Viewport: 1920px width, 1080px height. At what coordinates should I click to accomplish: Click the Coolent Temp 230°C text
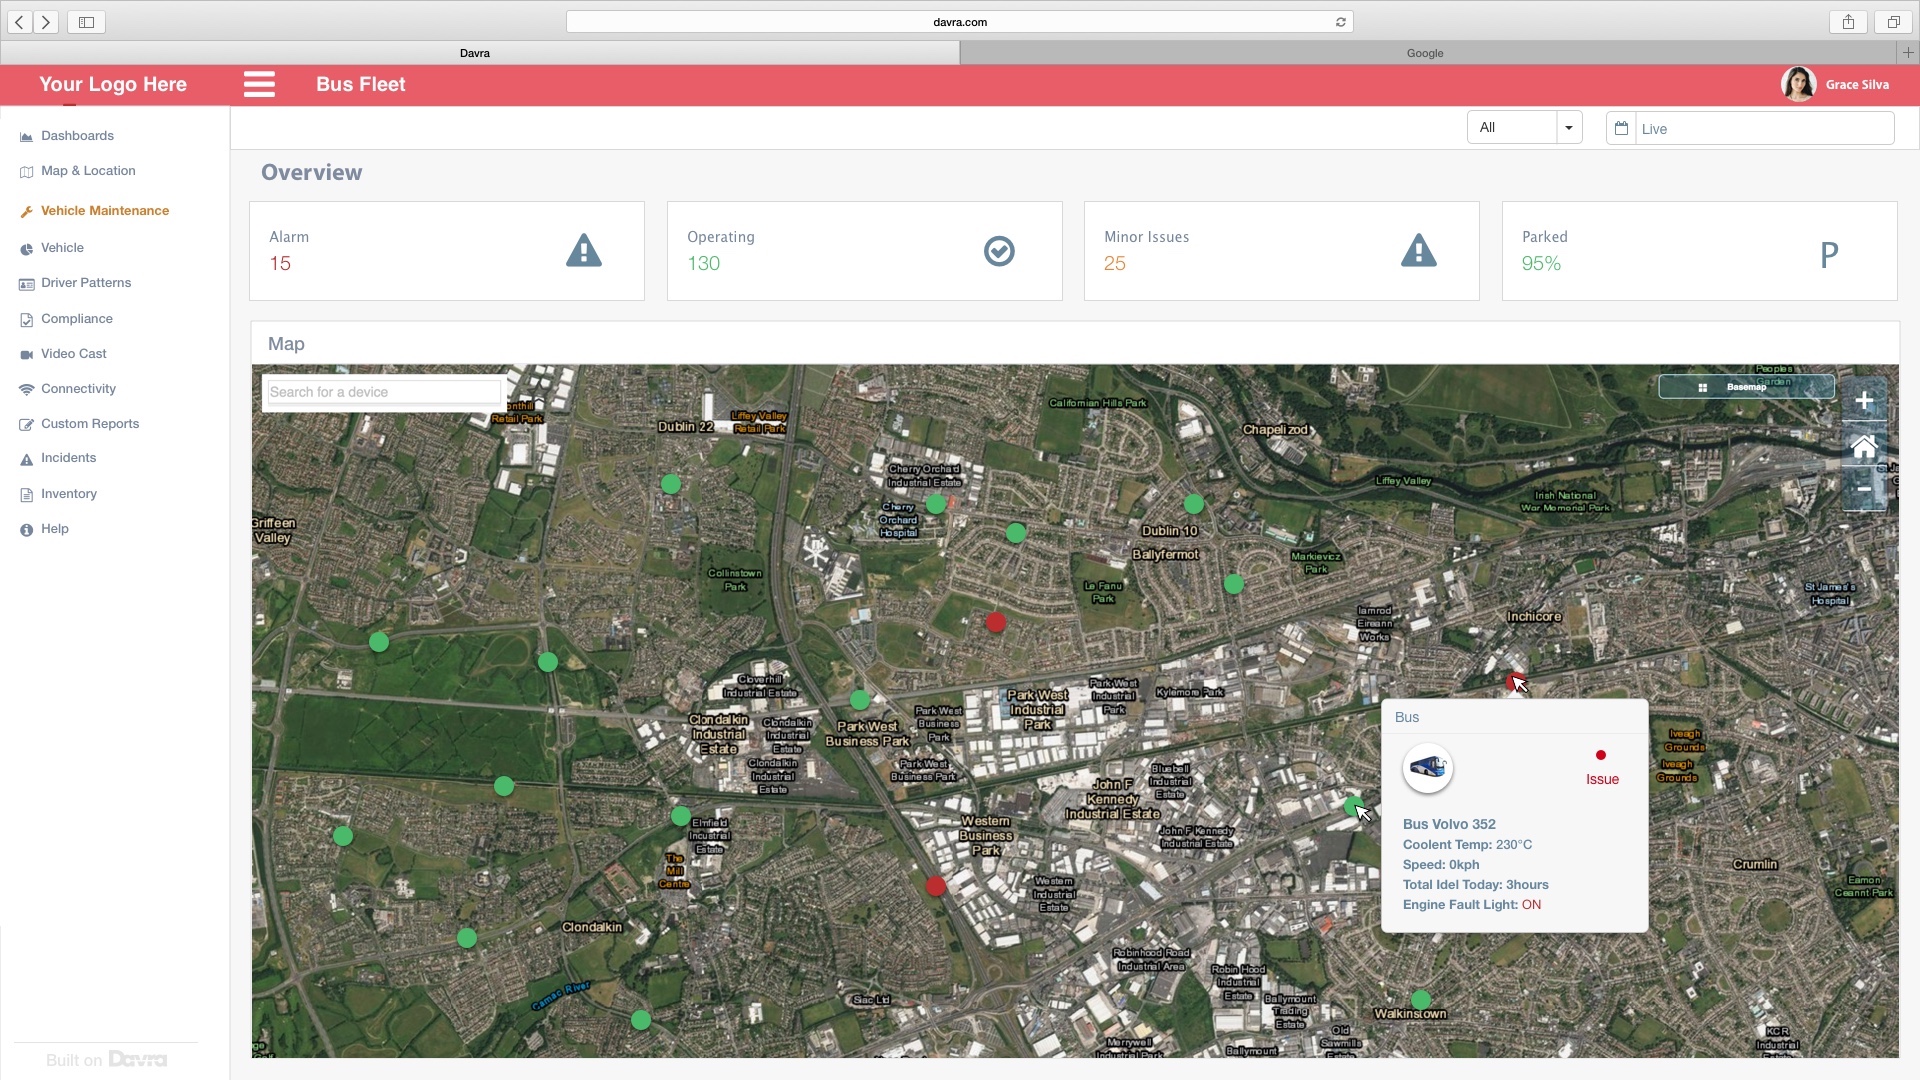pos(1467,844)
